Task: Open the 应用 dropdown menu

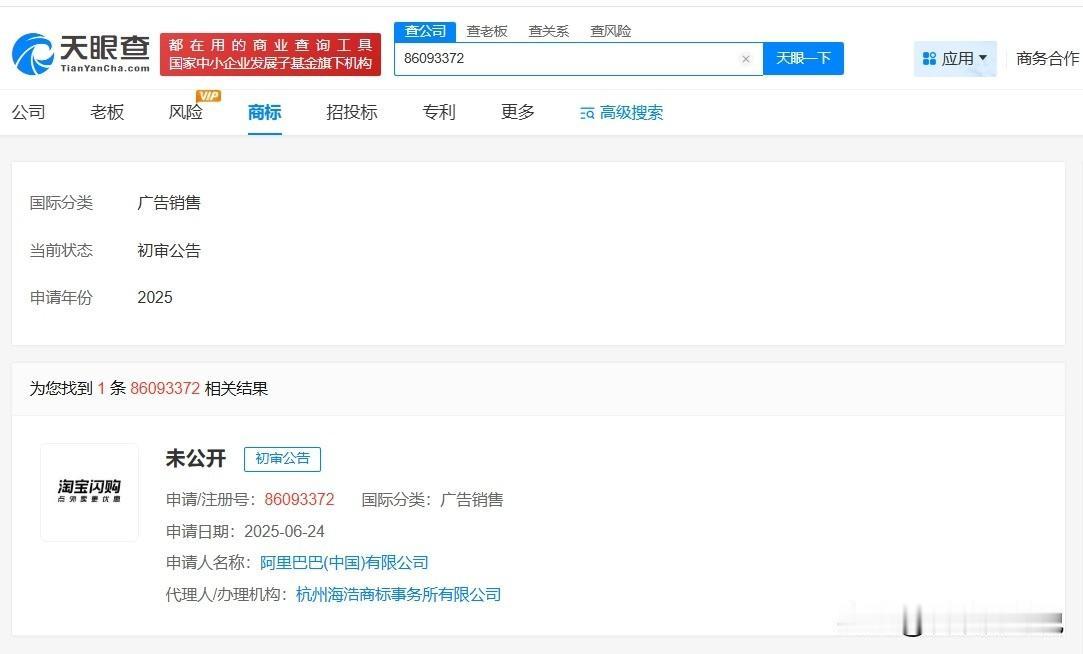Action: coord(955,59)
